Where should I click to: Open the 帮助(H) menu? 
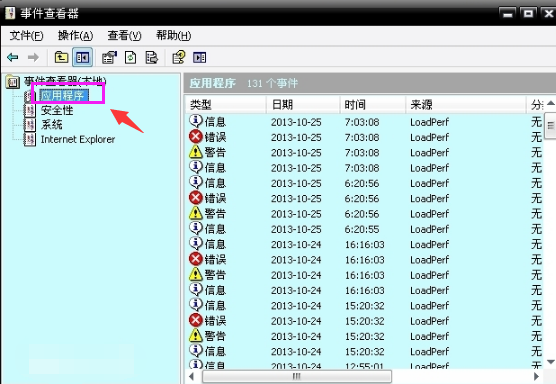(173, 35)
